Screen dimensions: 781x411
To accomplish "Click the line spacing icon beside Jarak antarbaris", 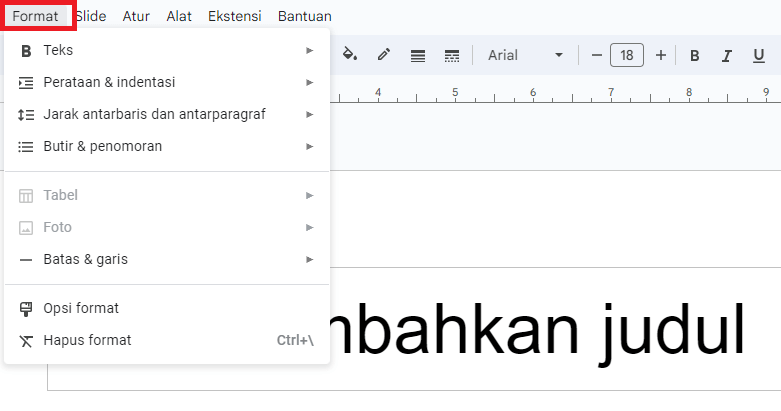I will point(26,115).
